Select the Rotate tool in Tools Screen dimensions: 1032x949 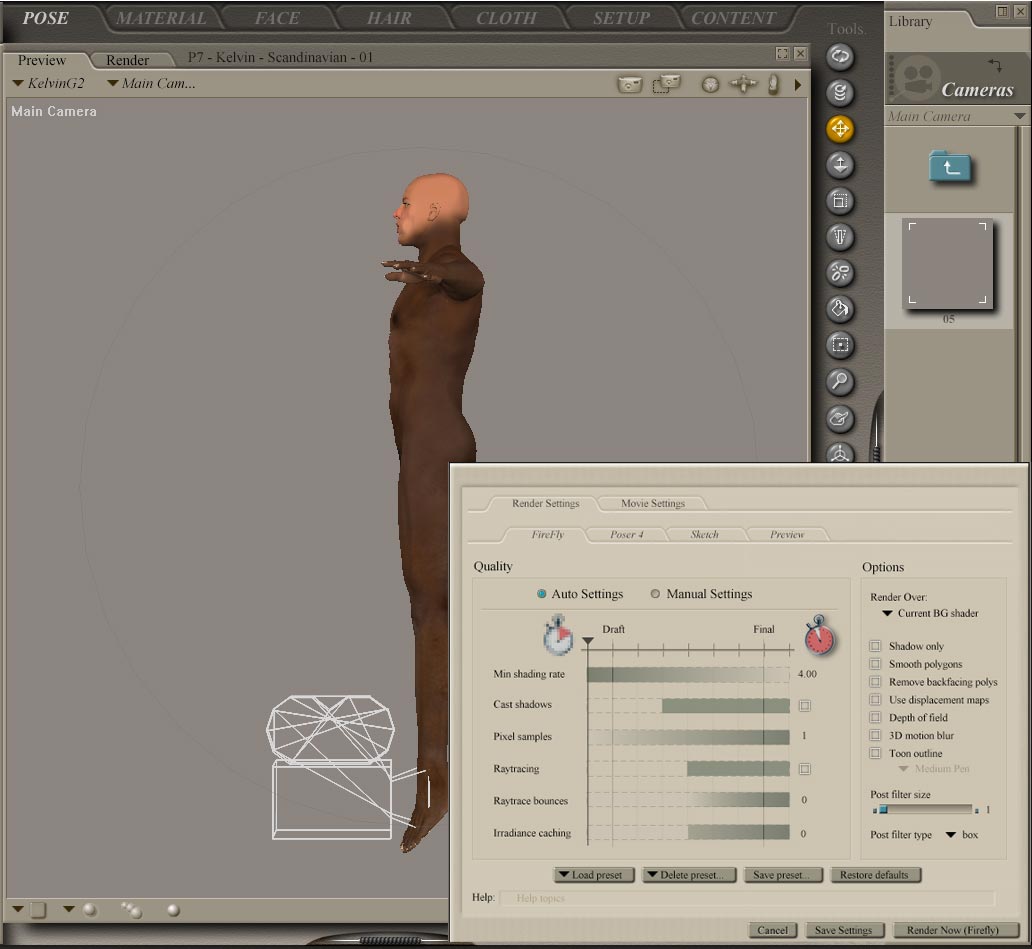(x=840, y=57)
